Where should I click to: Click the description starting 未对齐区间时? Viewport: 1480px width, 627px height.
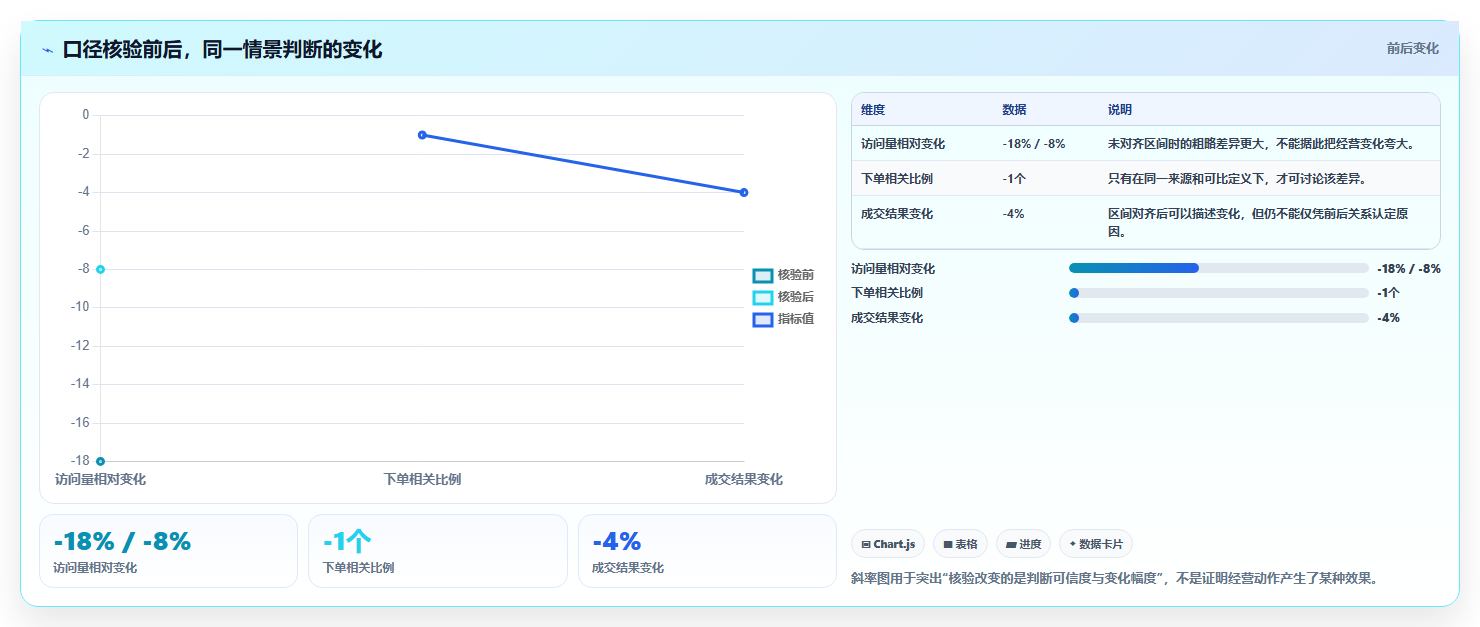coord(1262,144)
